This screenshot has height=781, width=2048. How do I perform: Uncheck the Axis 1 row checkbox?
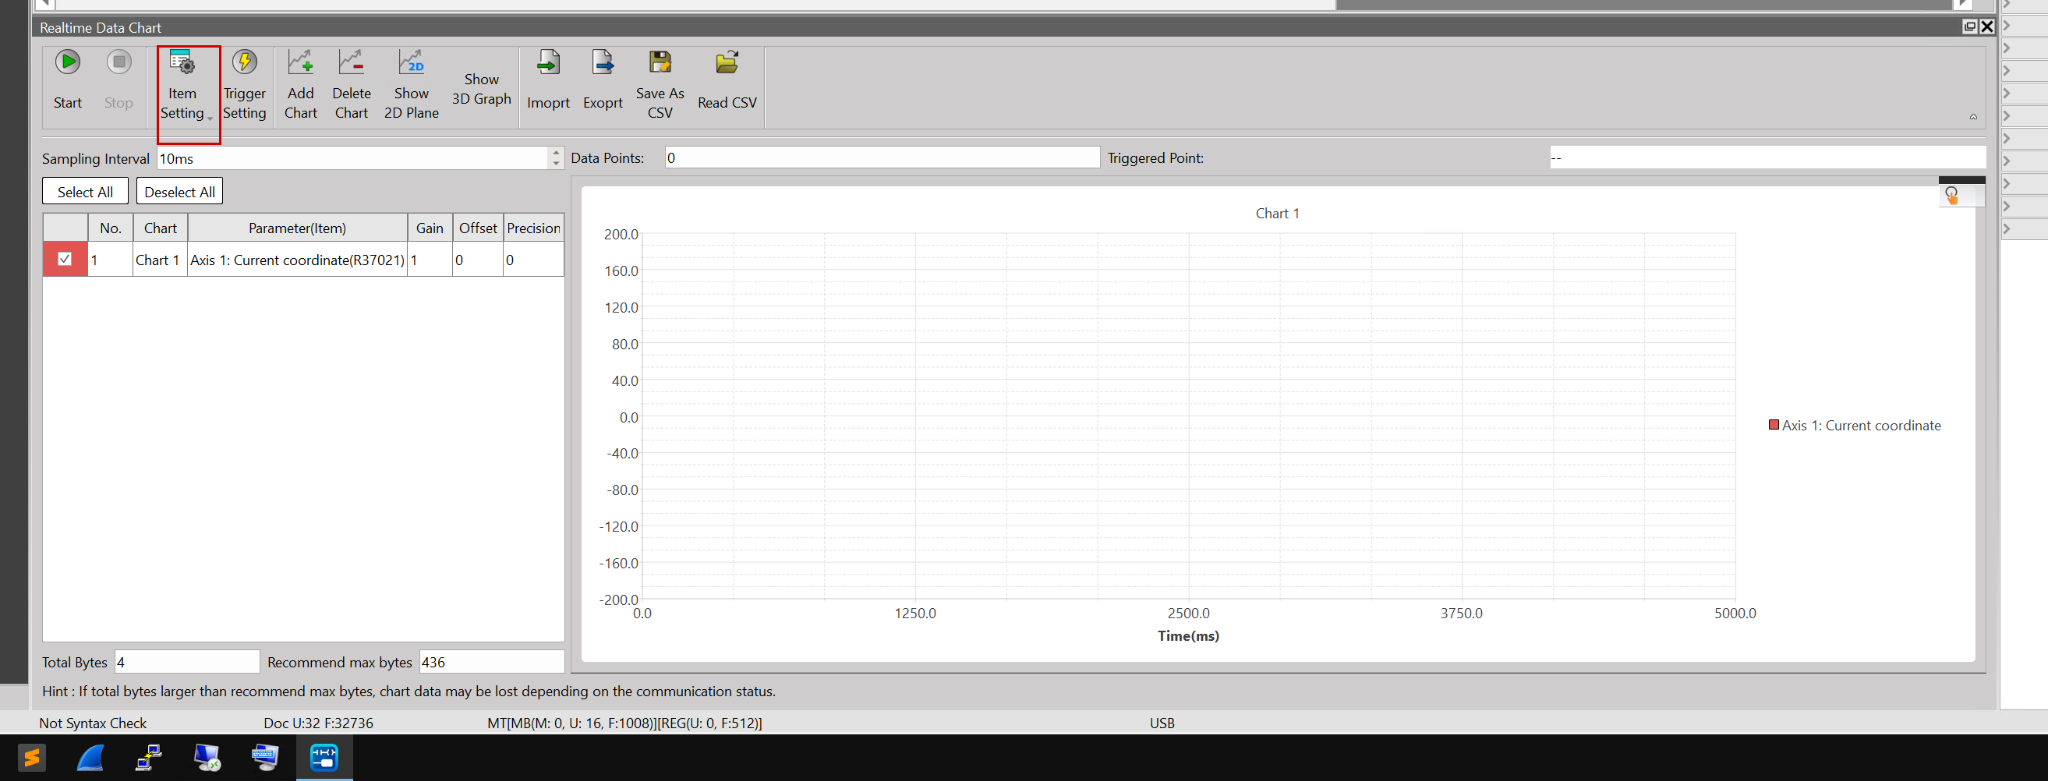tap(65, 259)
